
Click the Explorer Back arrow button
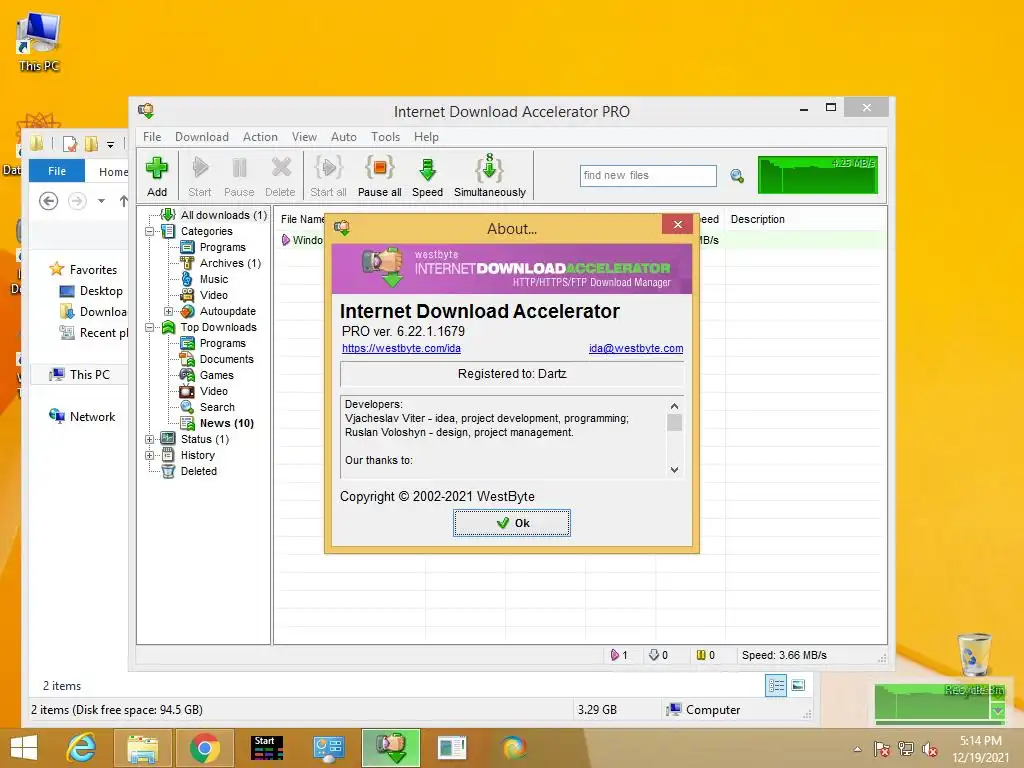coord(48,201)
